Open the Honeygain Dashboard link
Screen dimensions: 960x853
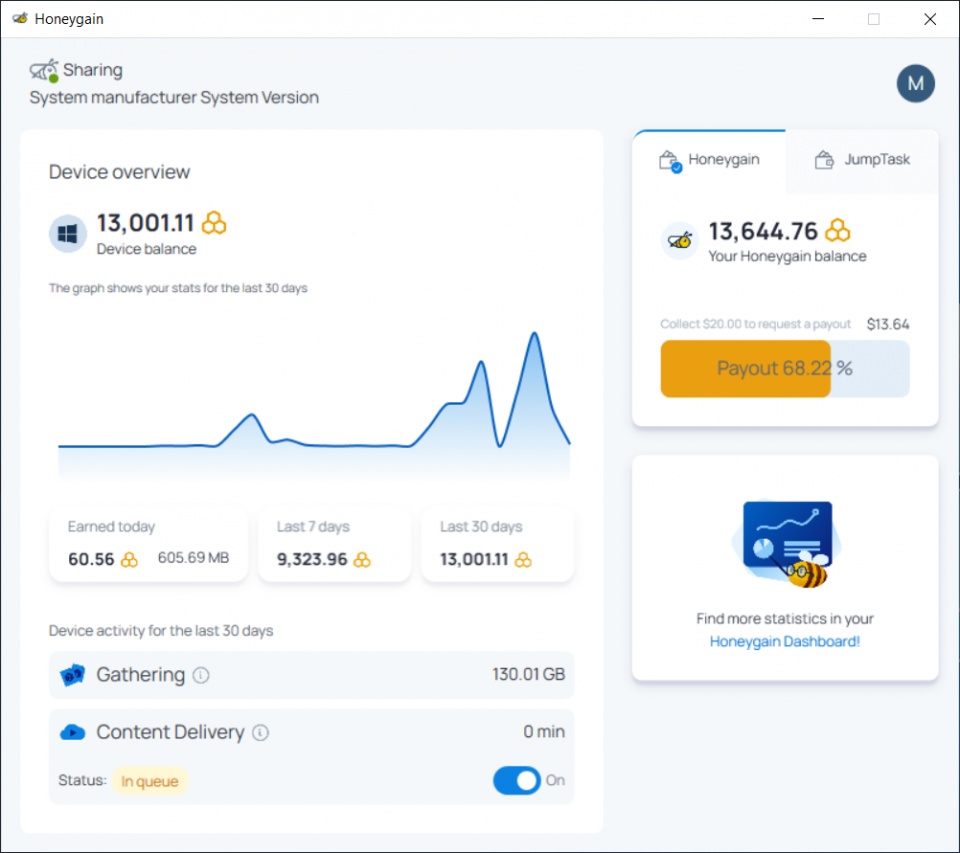click(x=785, y=641)
